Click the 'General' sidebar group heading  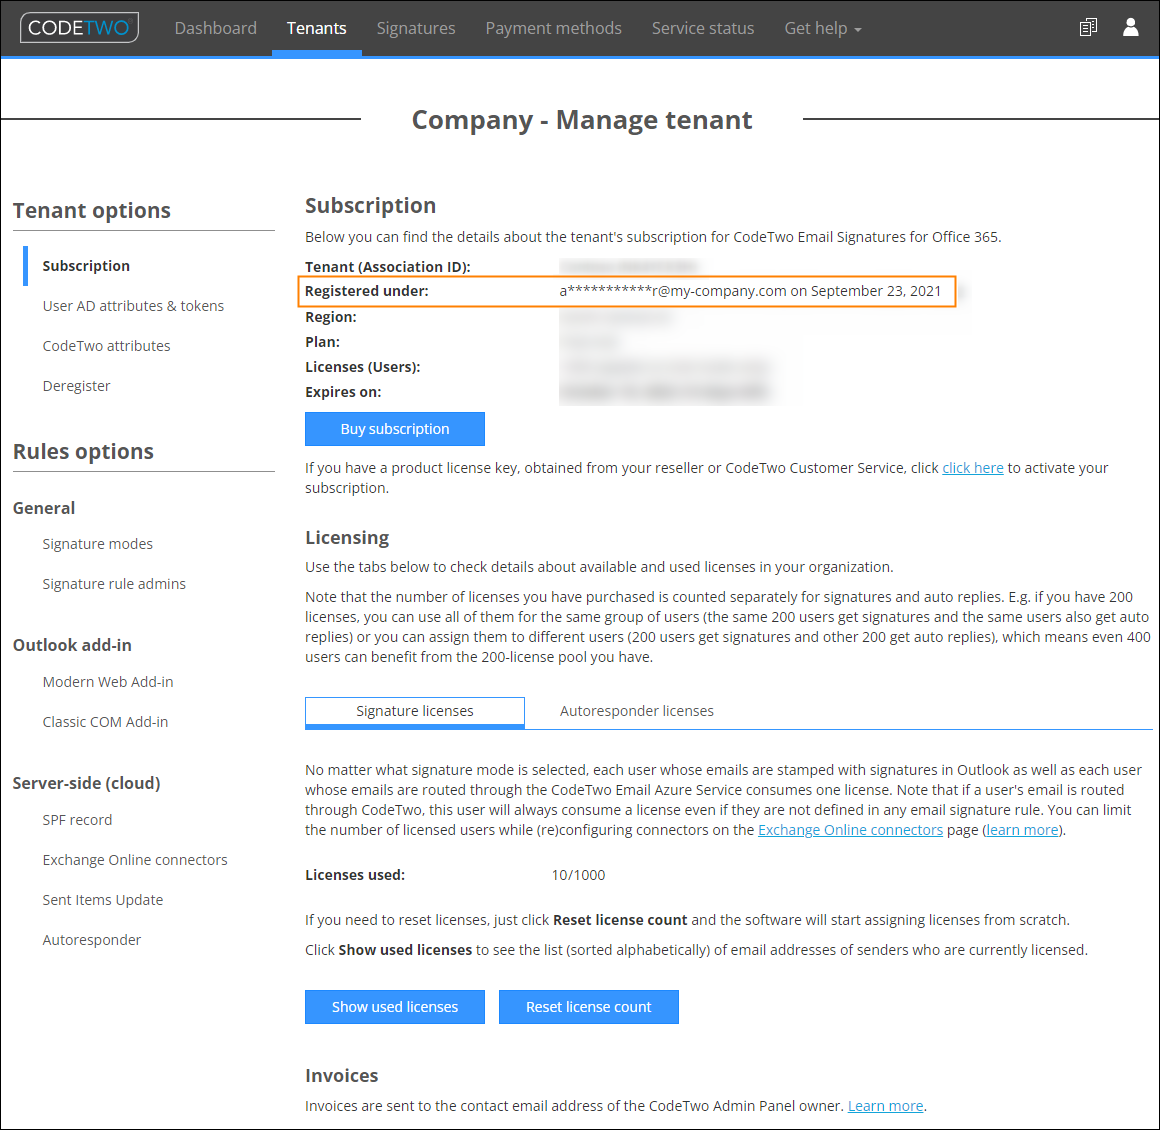coord(44,508)
